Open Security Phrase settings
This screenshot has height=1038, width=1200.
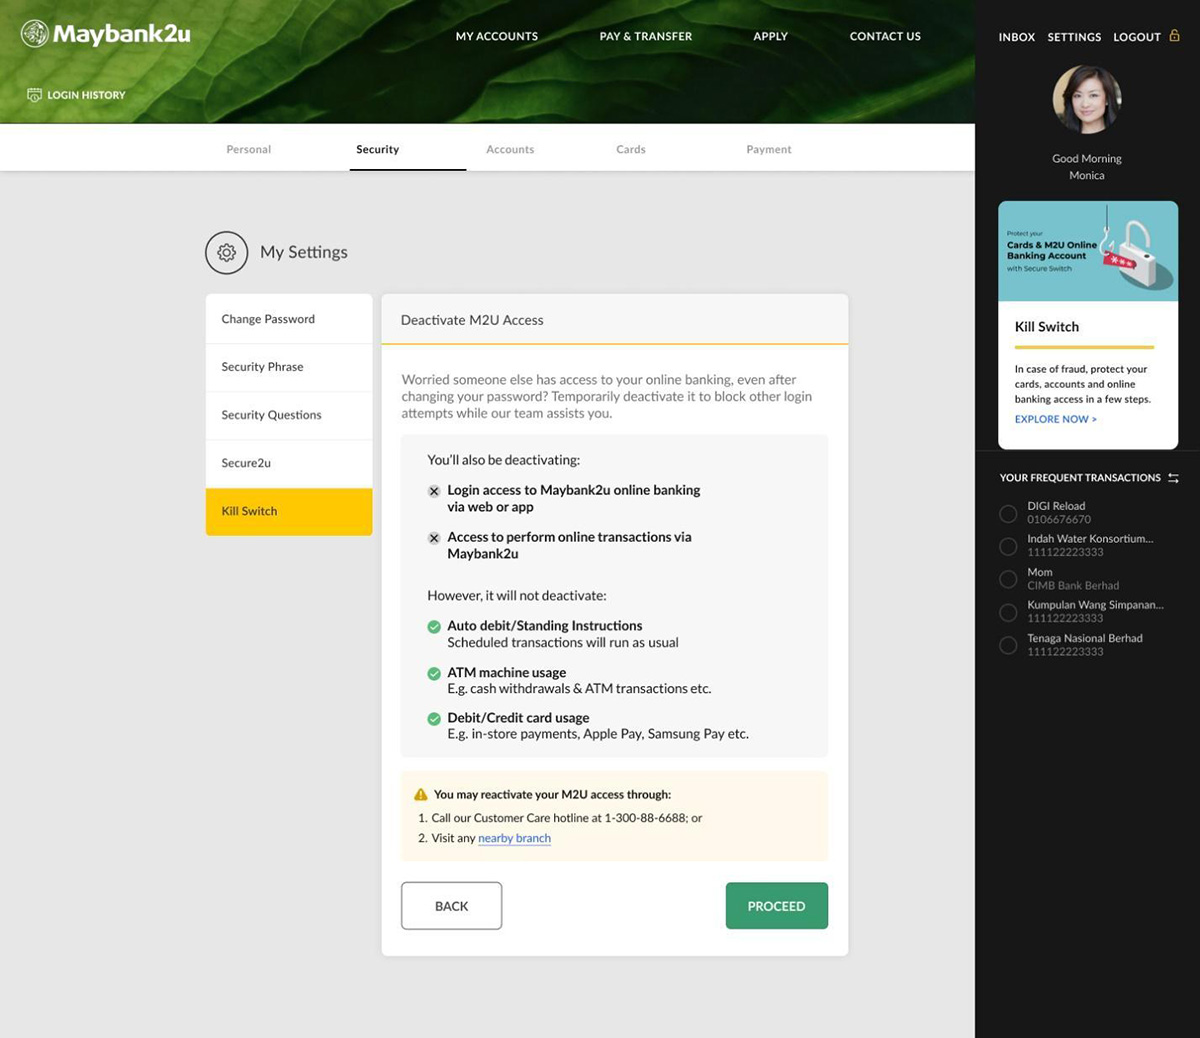289,367
